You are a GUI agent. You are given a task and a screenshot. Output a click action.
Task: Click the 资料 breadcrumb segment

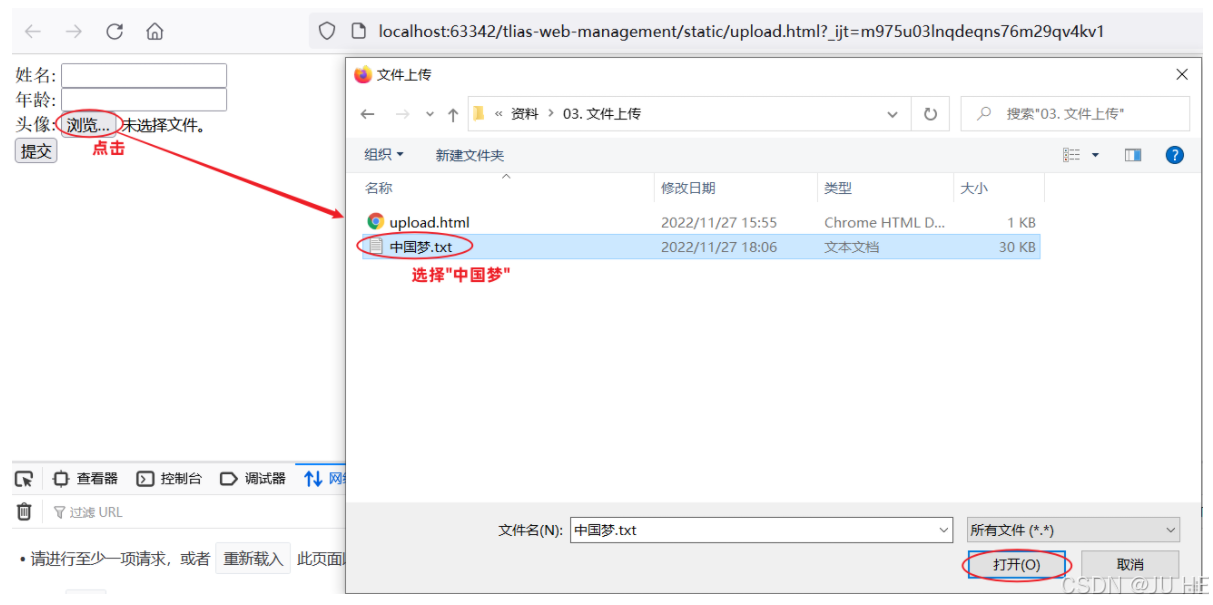(524, 114)
